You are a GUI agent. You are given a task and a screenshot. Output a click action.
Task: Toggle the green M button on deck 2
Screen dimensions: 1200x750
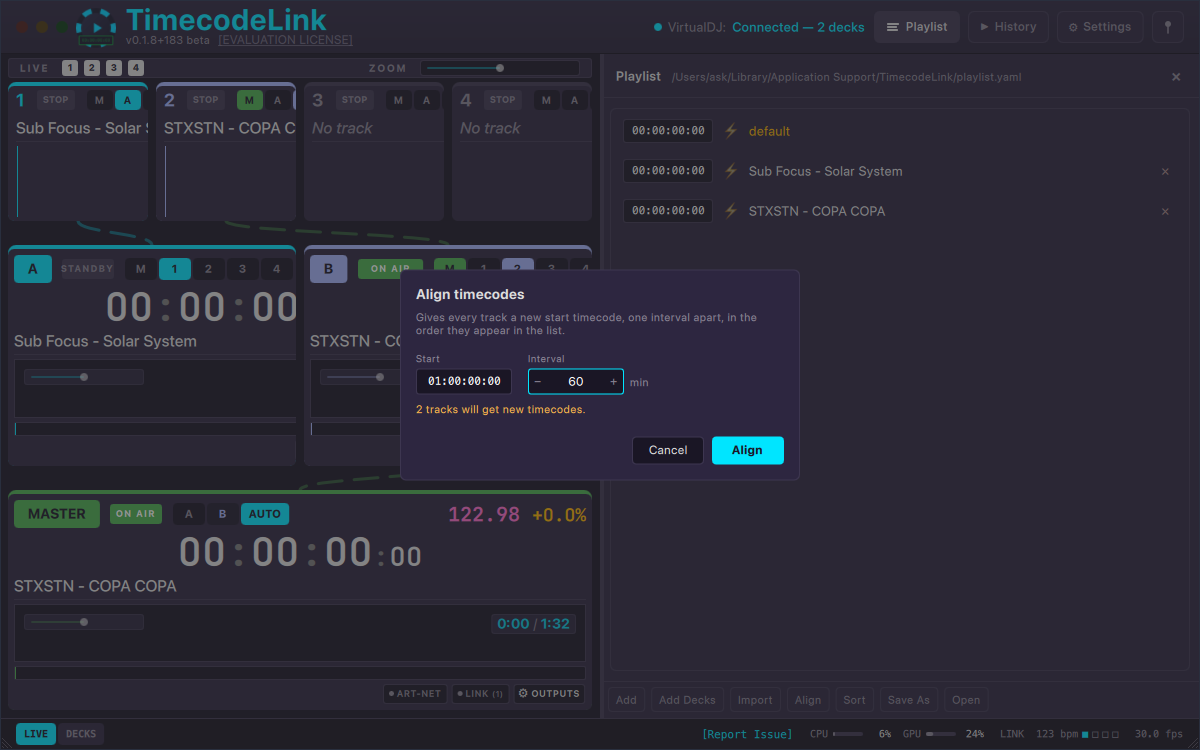pyautogui.click(x=250, y=100)
